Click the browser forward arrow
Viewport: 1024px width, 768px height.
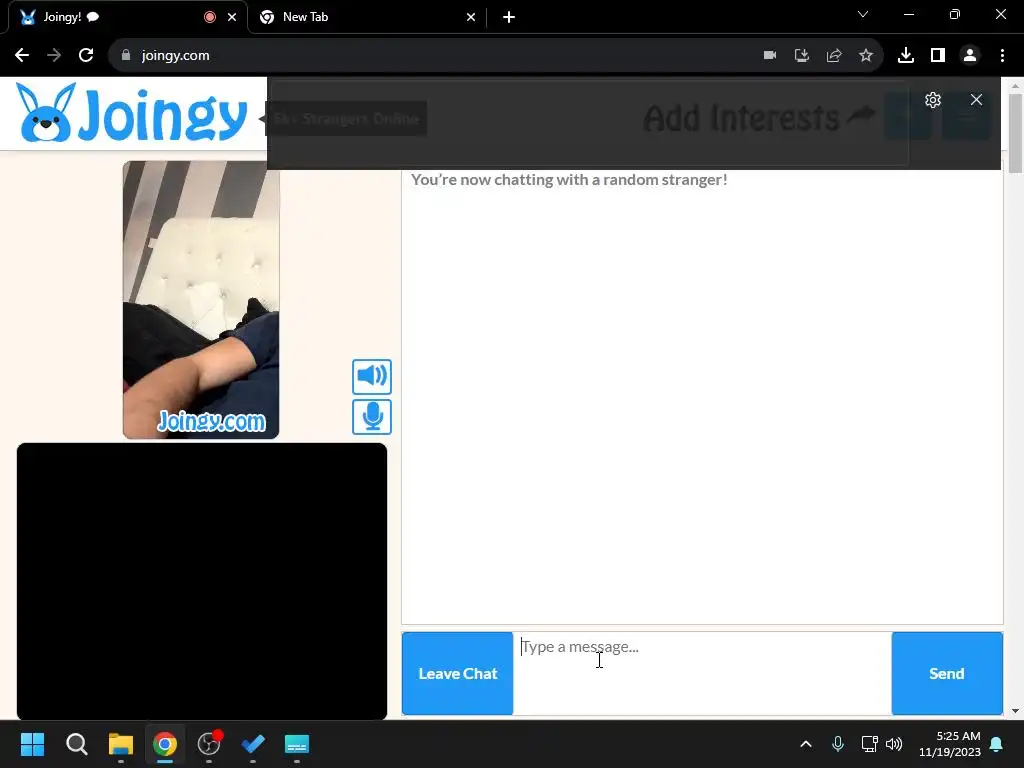54,56
